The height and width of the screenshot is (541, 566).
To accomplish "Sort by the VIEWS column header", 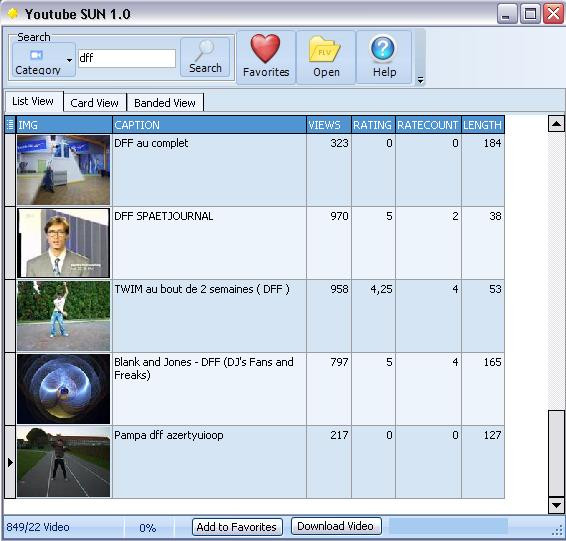I will [x=328, y=125].
